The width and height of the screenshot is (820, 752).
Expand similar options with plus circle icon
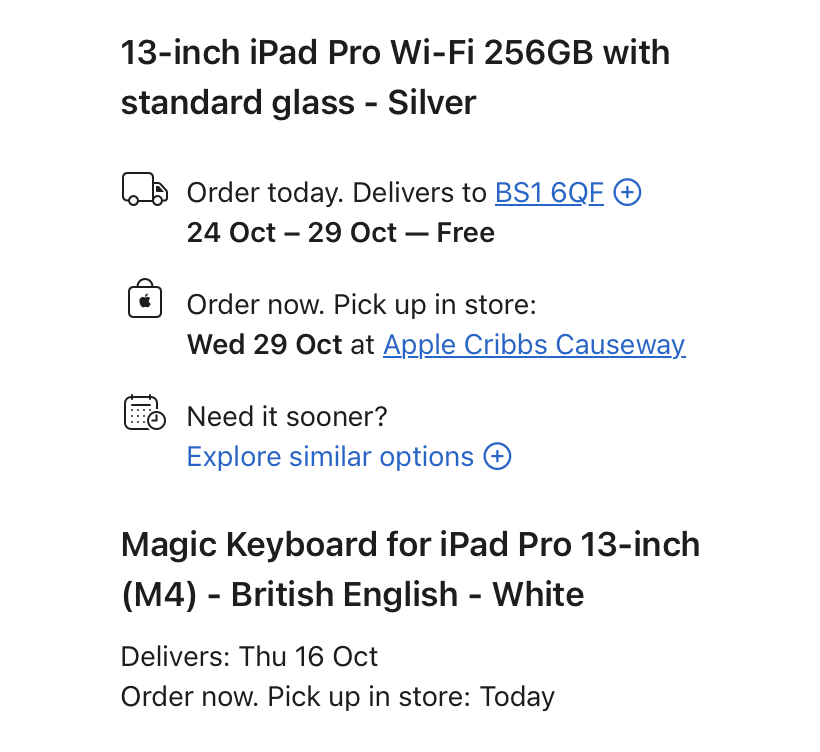[x=497, y=457]
